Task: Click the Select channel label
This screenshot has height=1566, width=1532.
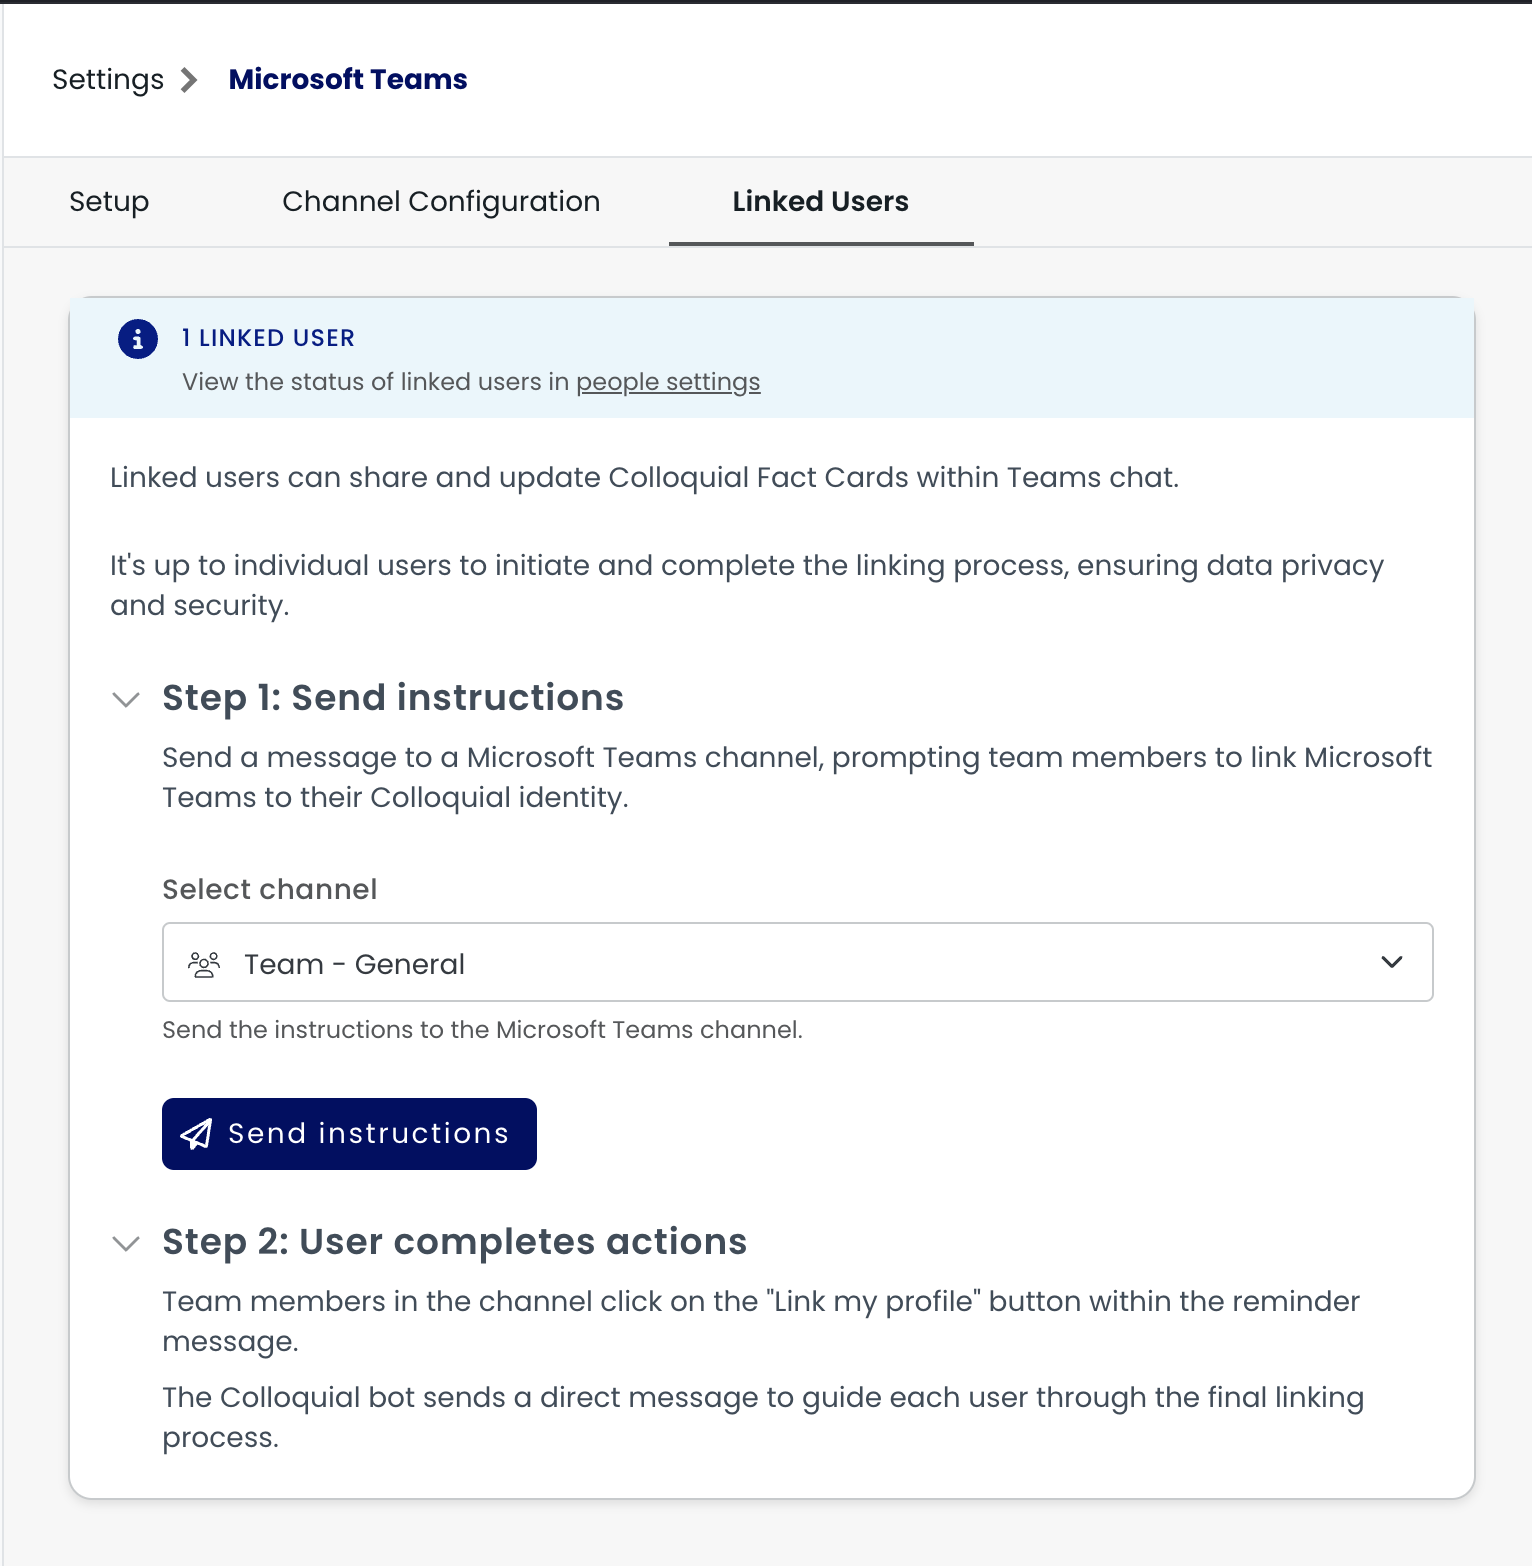Action: point(270,889)
